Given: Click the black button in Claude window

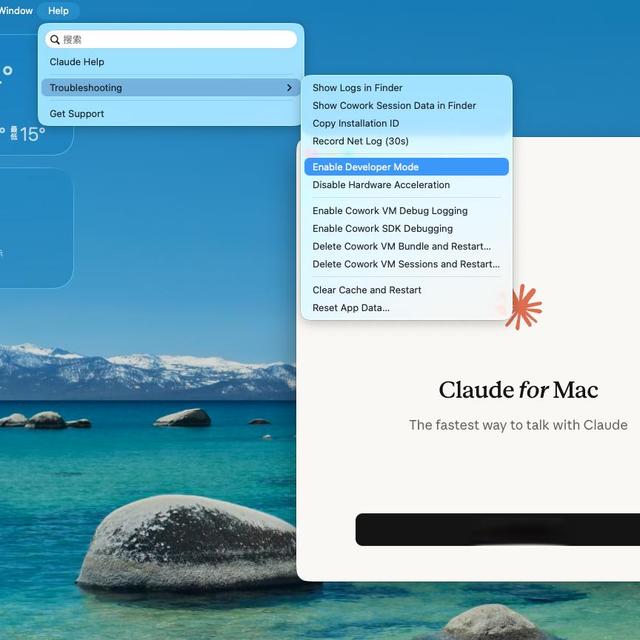Looking at the screenshot, I should pos(498,529).
